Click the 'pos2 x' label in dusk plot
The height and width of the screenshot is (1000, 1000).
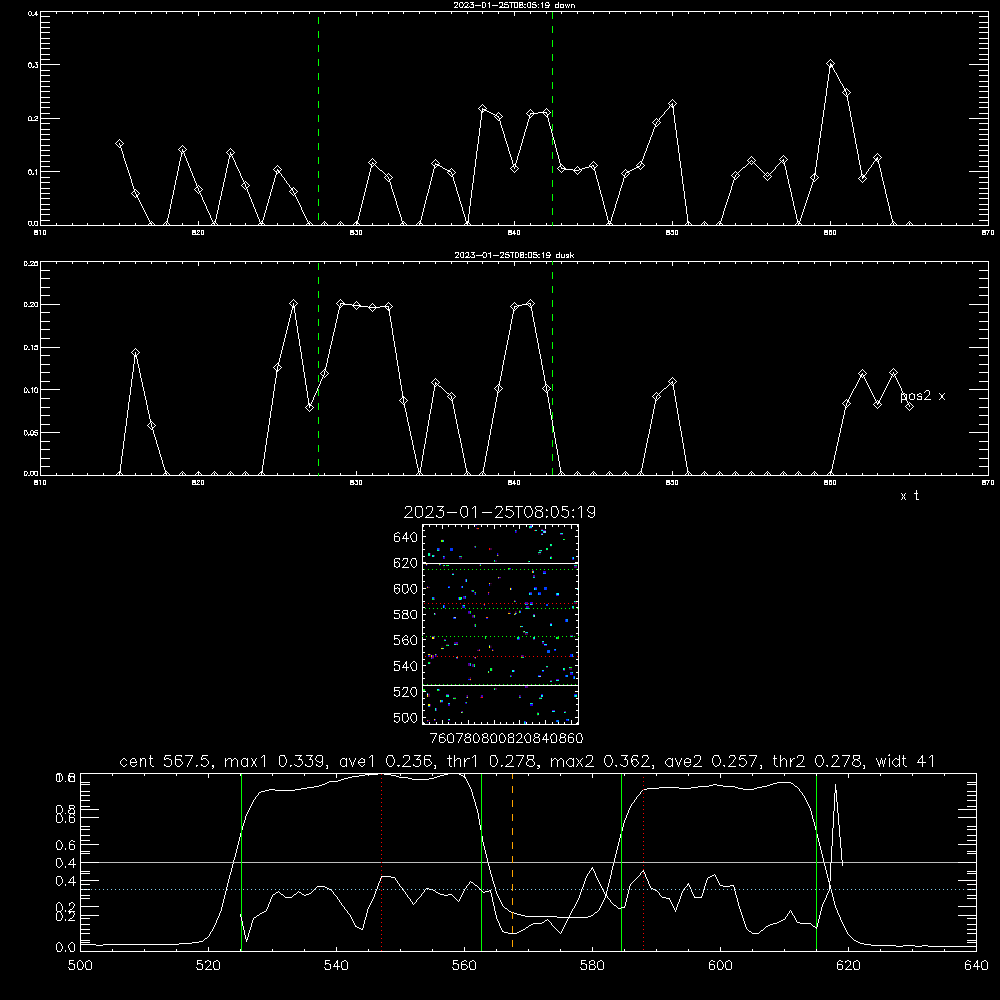pos(922,396)
